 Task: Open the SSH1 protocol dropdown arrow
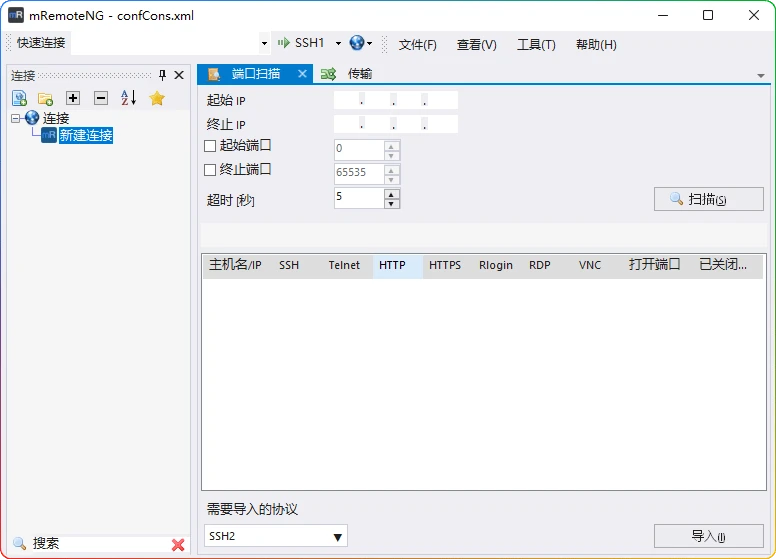339,44
